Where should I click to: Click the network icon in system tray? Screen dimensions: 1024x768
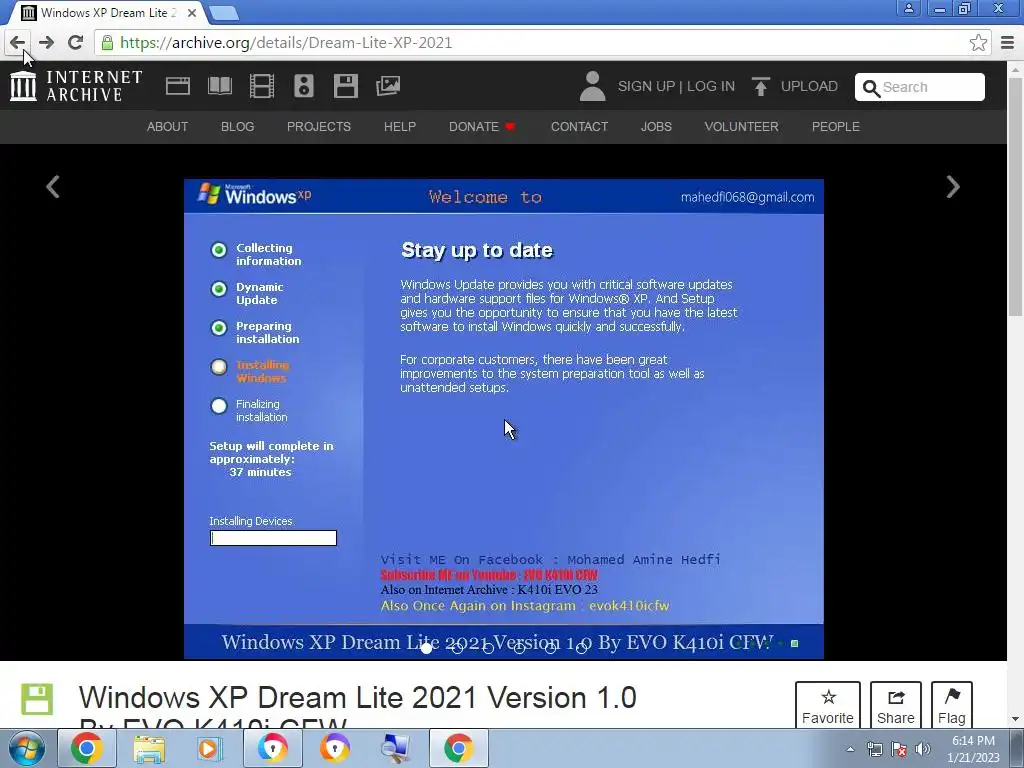pos(874,749)
